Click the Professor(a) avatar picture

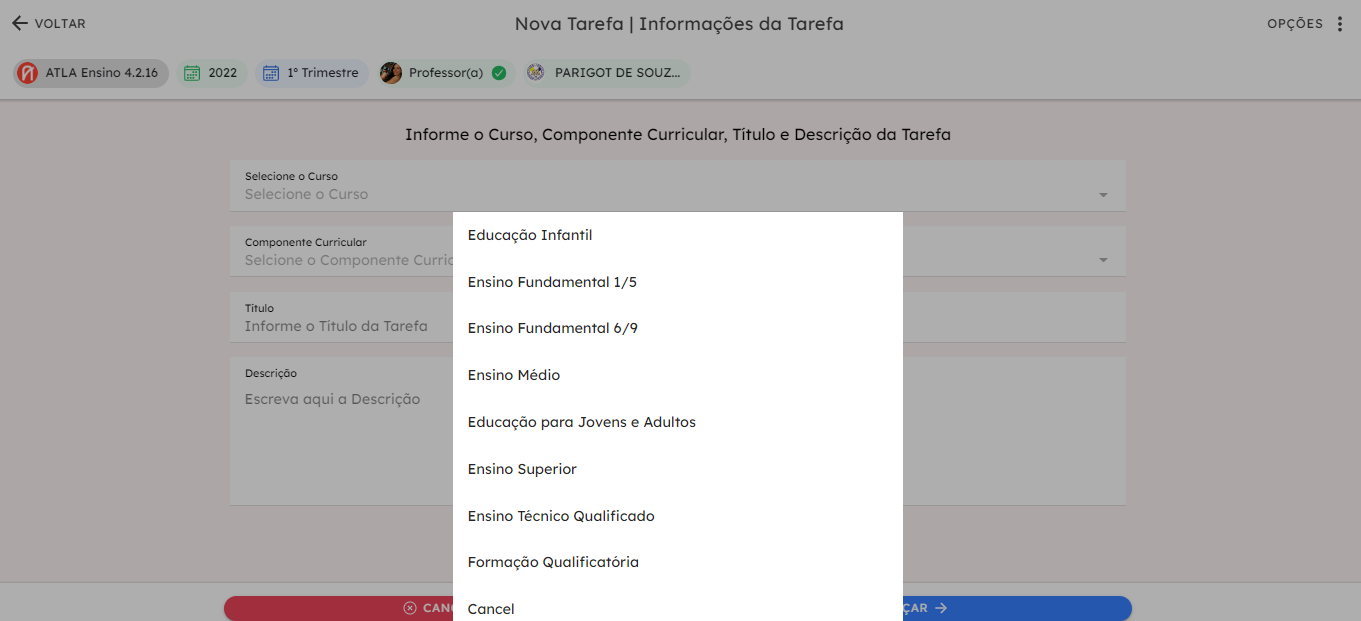[391, 73]
